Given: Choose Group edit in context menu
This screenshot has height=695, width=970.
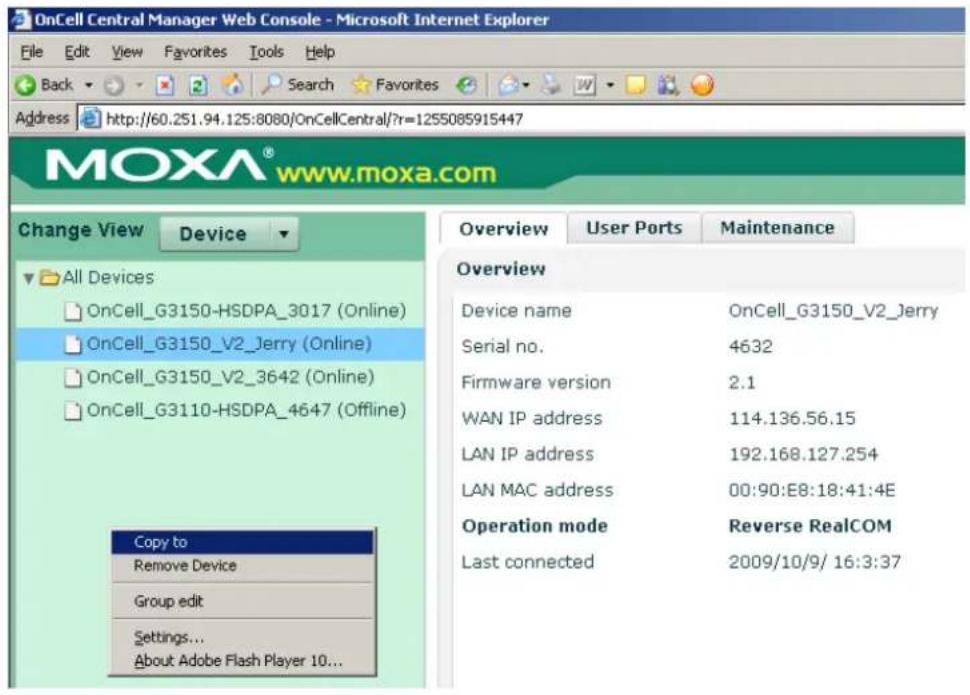Looking at the screenshot, I should click(x=242, y=601).
